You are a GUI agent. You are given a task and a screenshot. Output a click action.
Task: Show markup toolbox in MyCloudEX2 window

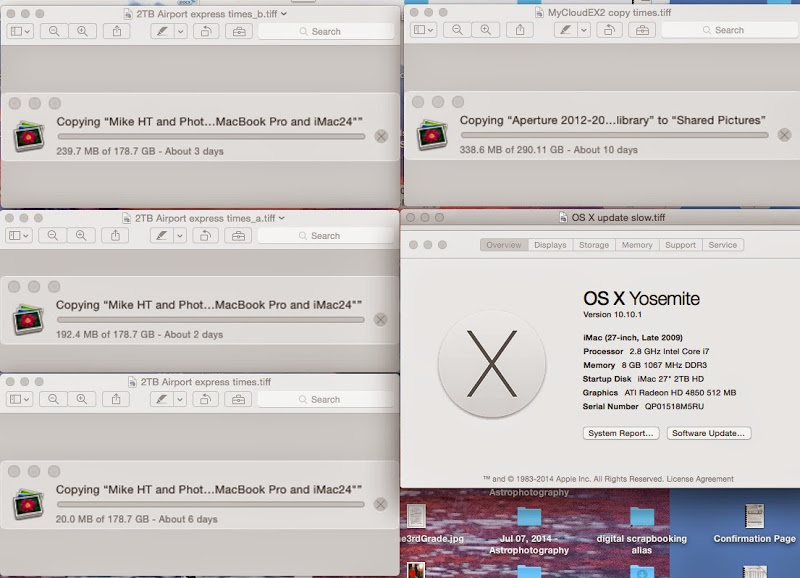coord(642,30)
